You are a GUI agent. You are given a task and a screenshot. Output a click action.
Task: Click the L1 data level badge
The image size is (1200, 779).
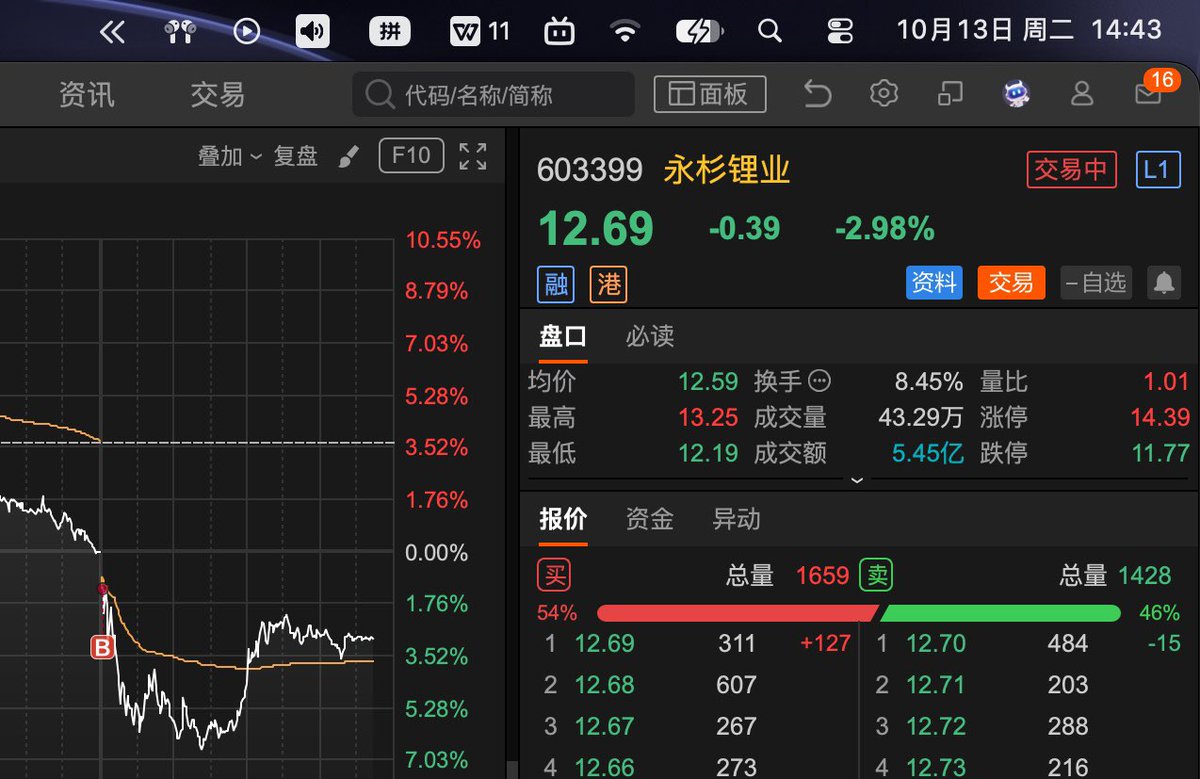[x=1156, y=170]
